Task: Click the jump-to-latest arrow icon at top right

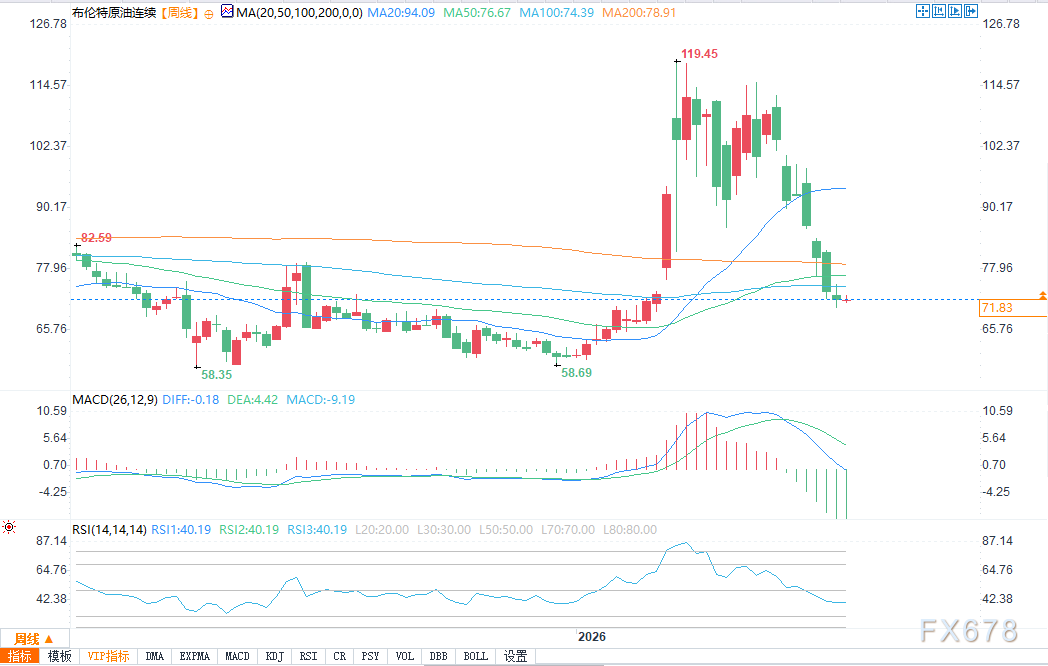Action: (971, 11)
